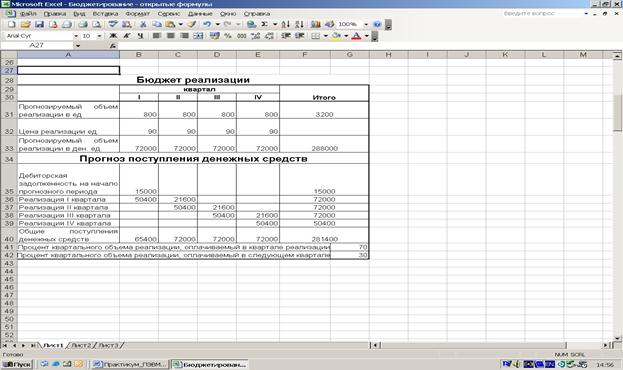Switch to the Практикум taskbar window
The image size is (623, 370).
(x=130, y=364)
